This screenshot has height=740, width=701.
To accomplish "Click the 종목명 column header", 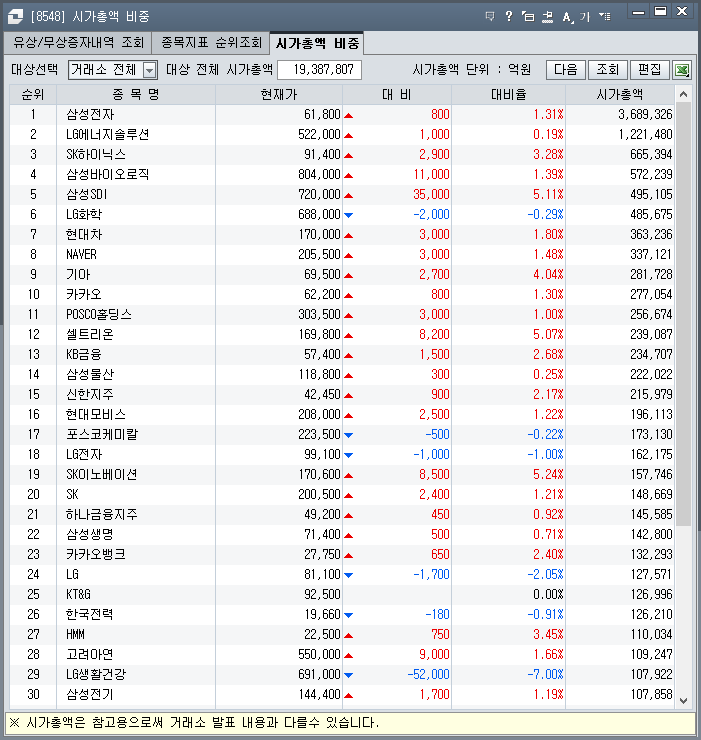I will 136,95.
